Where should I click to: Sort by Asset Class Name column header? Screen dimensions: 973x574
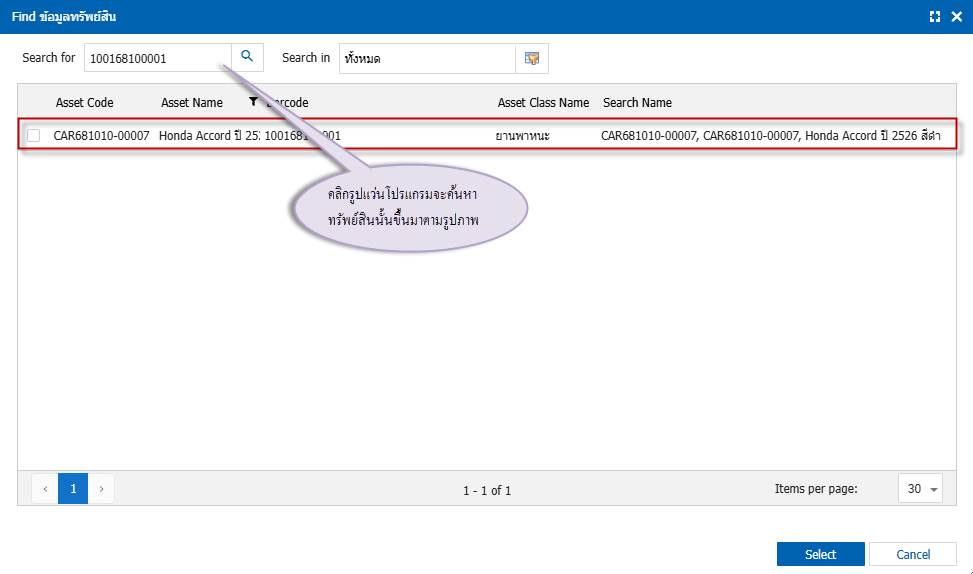tap(543, 103)
